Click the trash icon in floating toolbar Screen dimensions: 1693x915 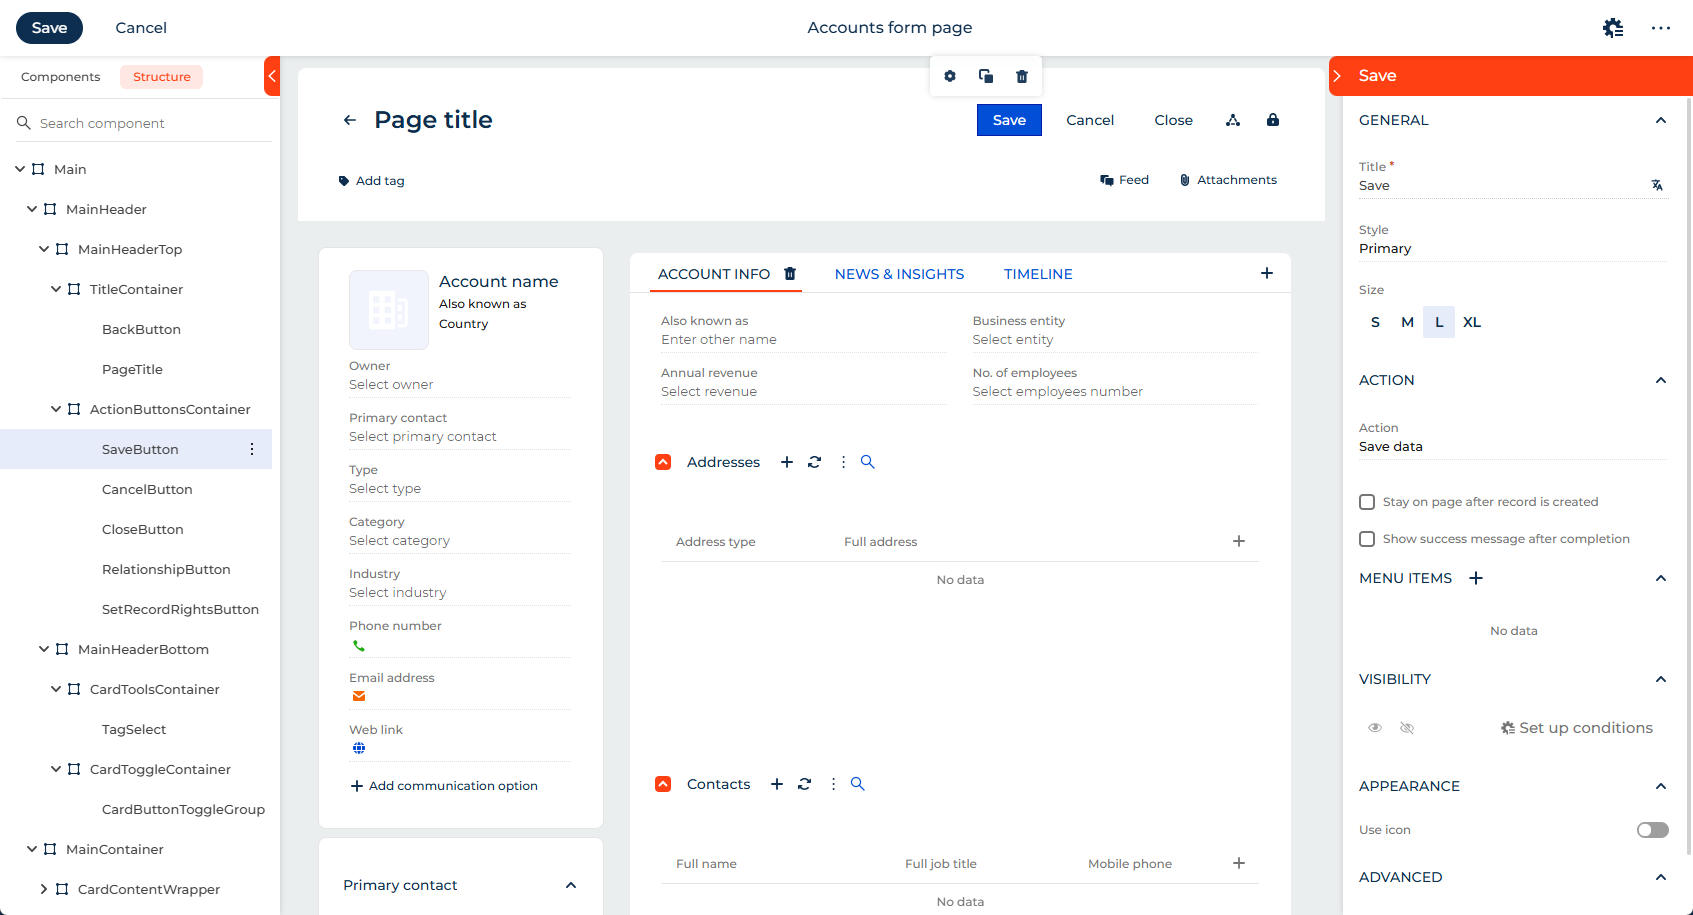(x=1021, y=76)
